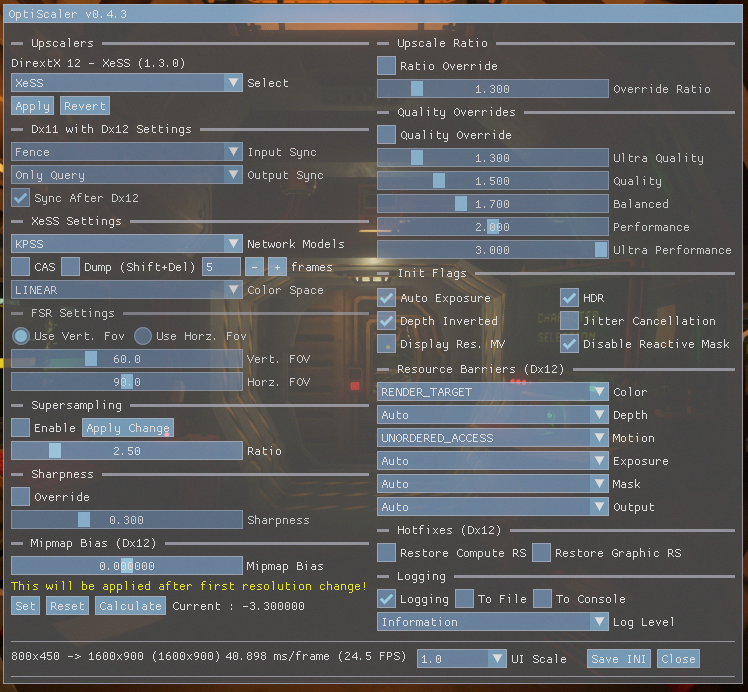Enable the Dump (Shift+Del) checkbox
The image size is (748, 692).
pyautogui.click(x=70, y=267)
